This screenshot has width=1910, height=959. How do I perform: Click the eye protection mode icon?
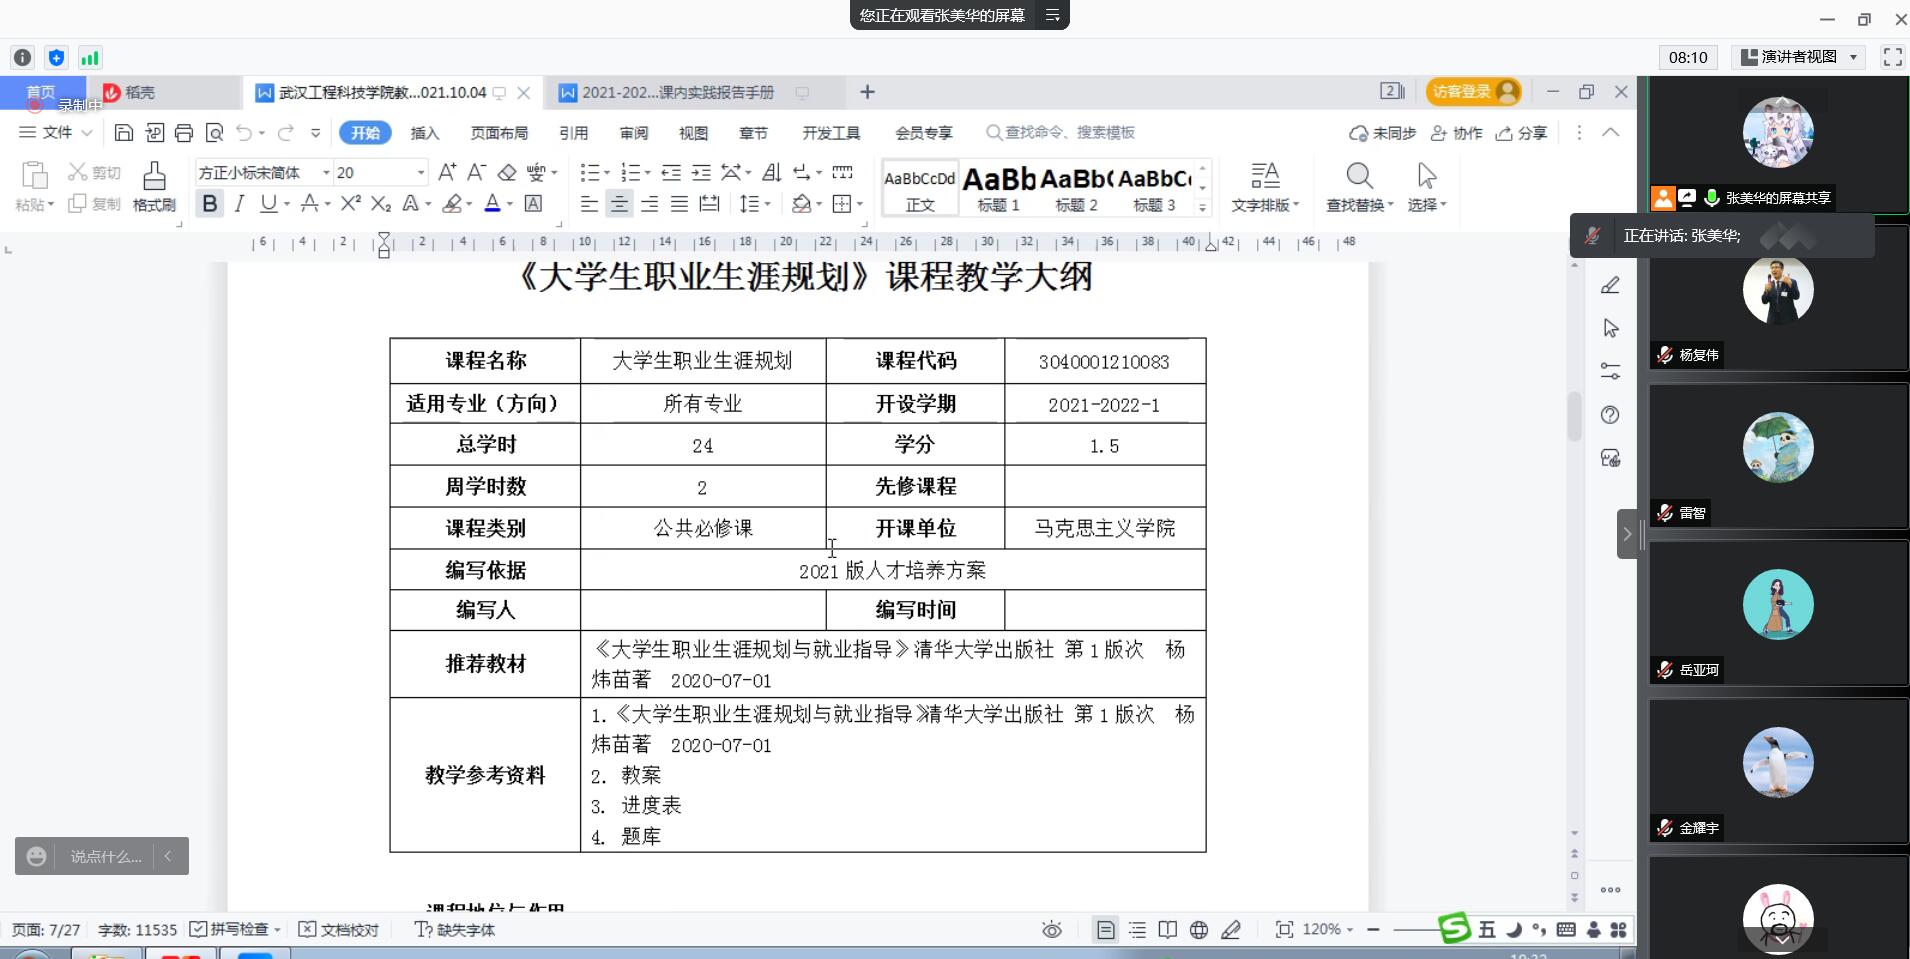coord(1052,930)
